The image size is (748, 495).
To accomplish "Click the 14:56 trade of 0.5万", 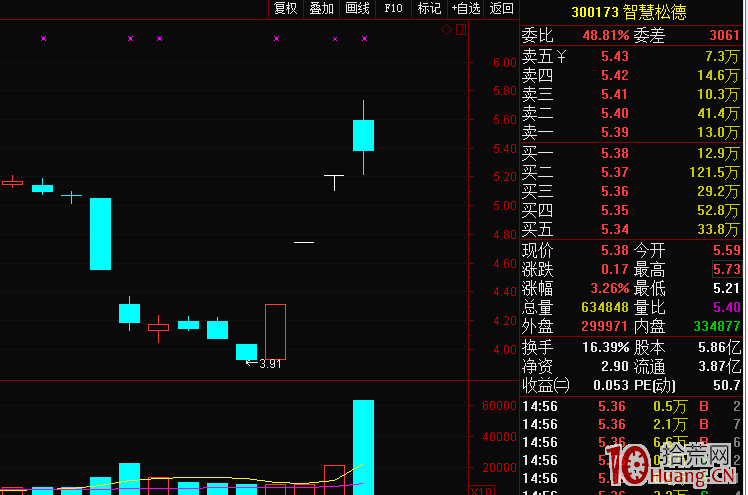I will click(632, 407).
